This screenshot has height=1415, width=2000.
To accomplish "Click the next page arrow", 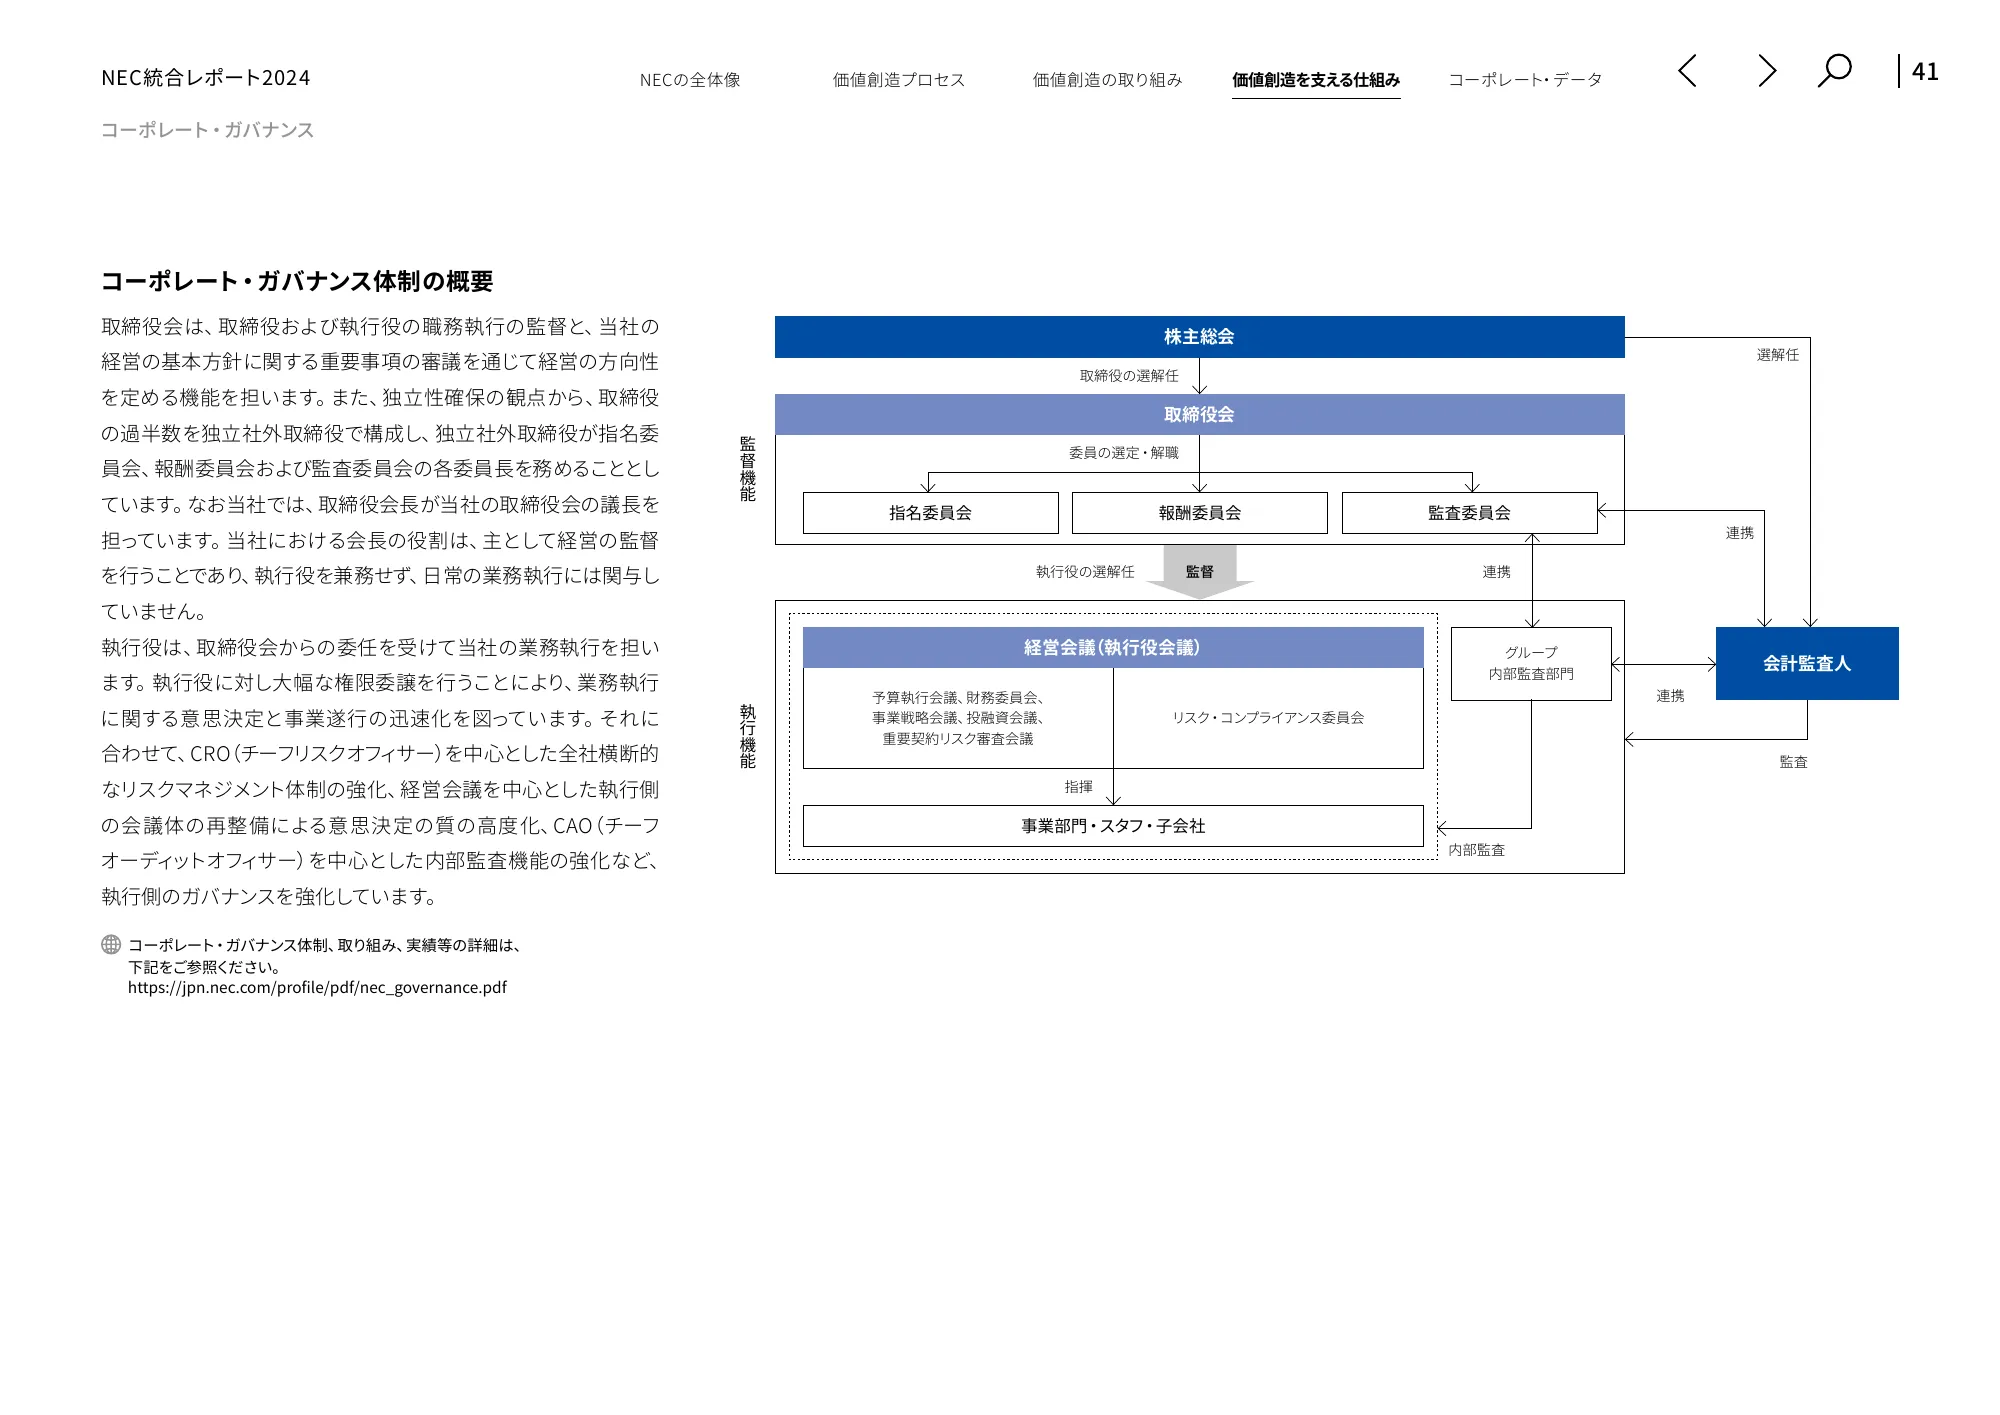I will (1764, 72).
